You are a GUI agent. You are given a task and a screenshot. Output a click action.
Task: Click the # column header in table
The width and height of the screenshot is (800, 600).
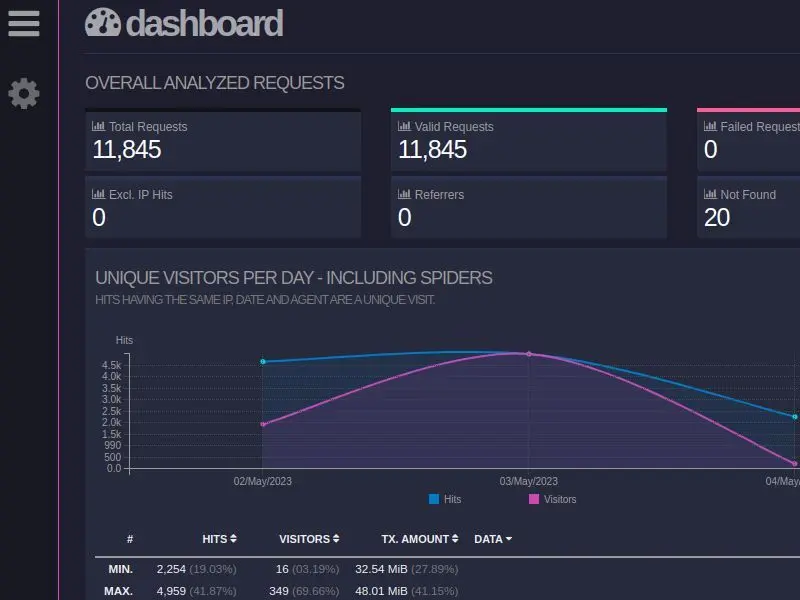130,539
